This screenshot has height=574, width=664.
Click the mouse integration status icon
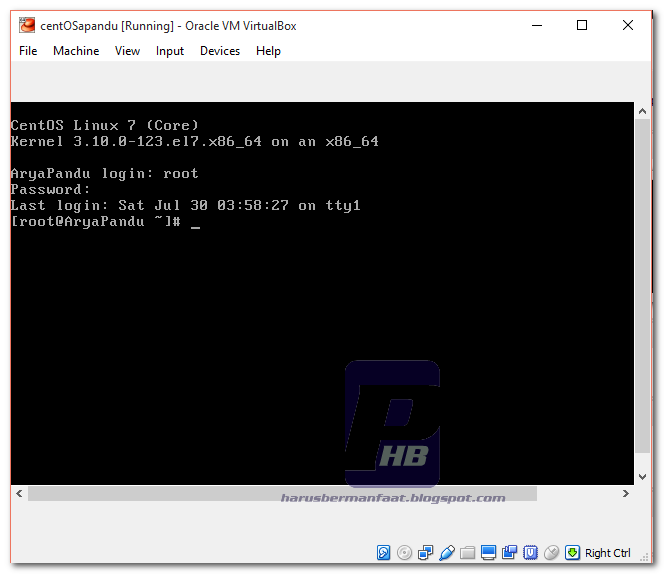coord(551,552)
